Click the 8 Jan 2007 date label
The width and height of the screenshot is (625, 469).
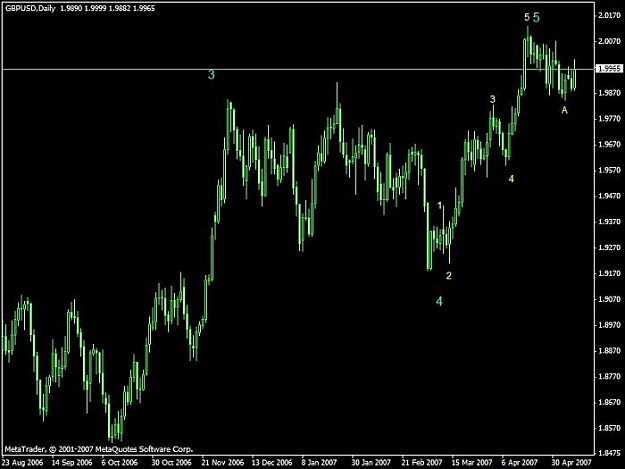point(319,463)
